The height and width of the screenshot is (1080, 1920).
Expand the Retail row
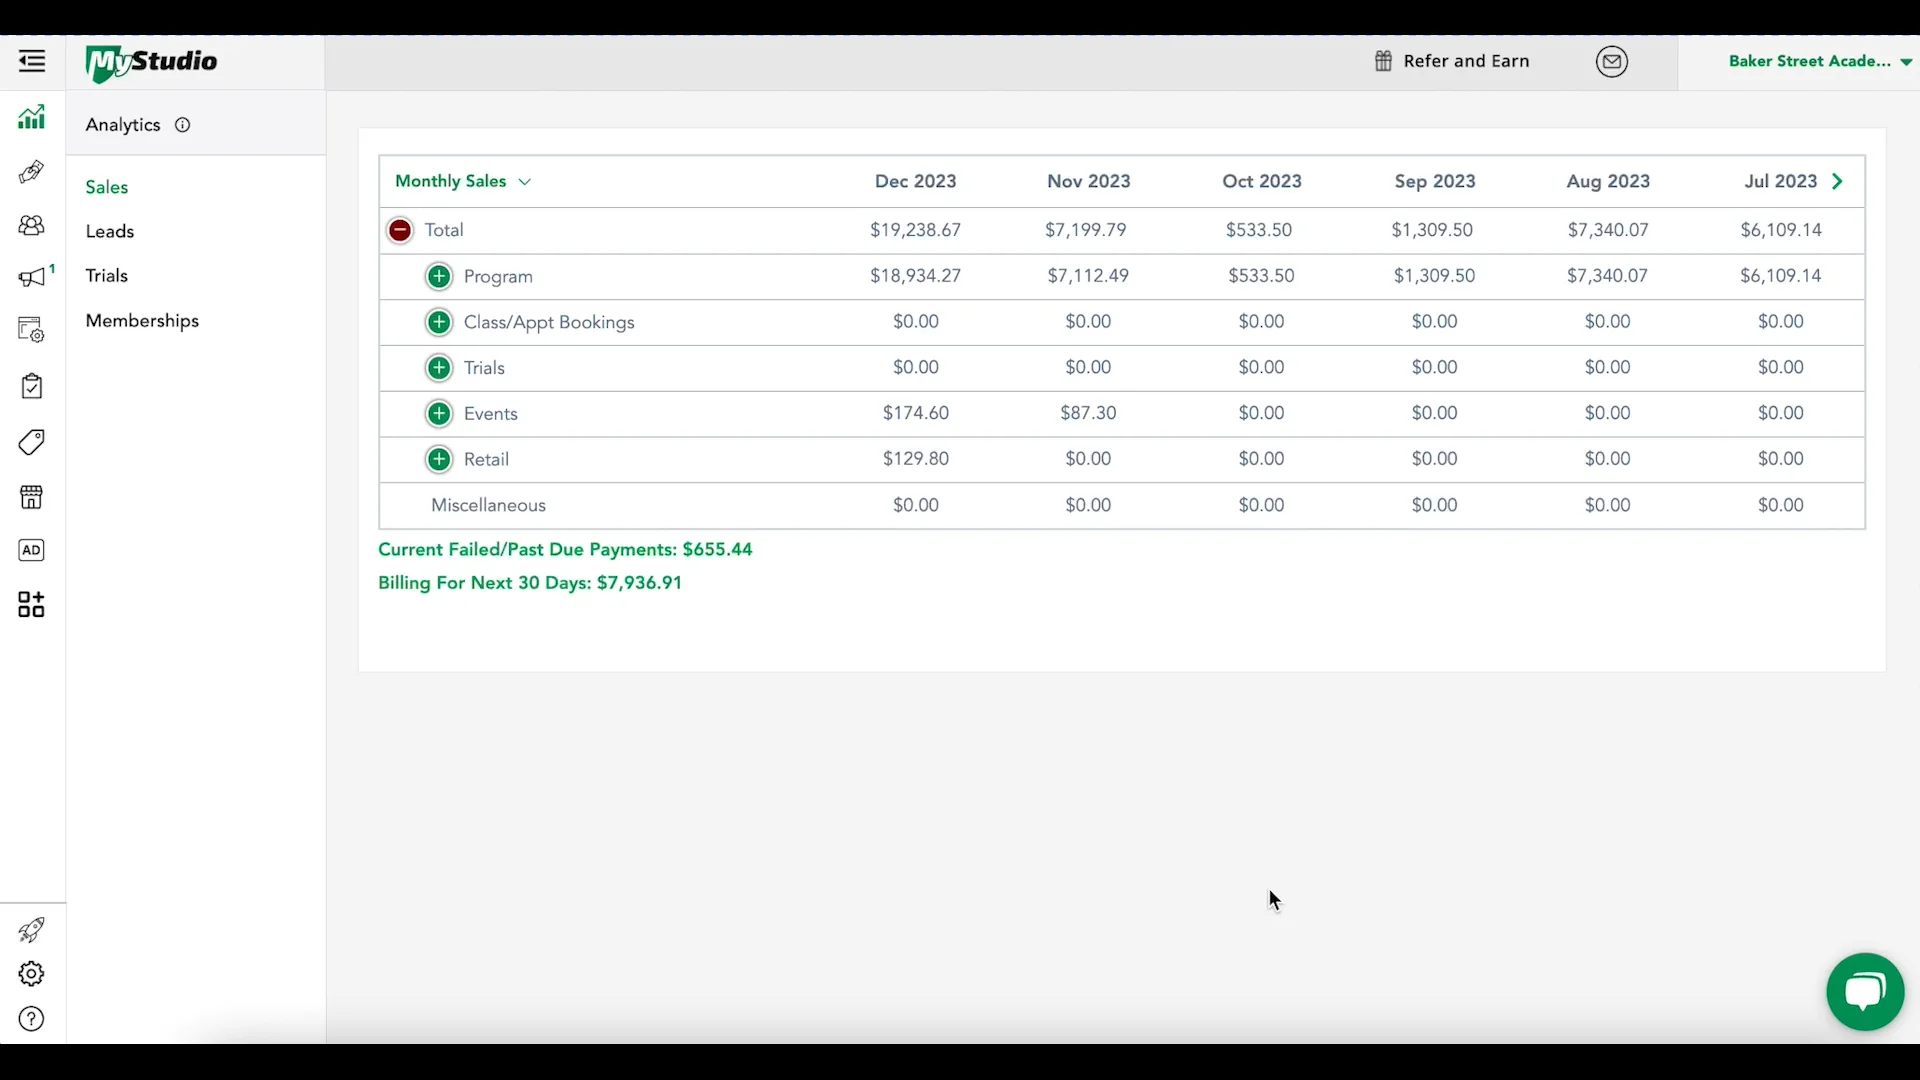[x=439, y=459]
